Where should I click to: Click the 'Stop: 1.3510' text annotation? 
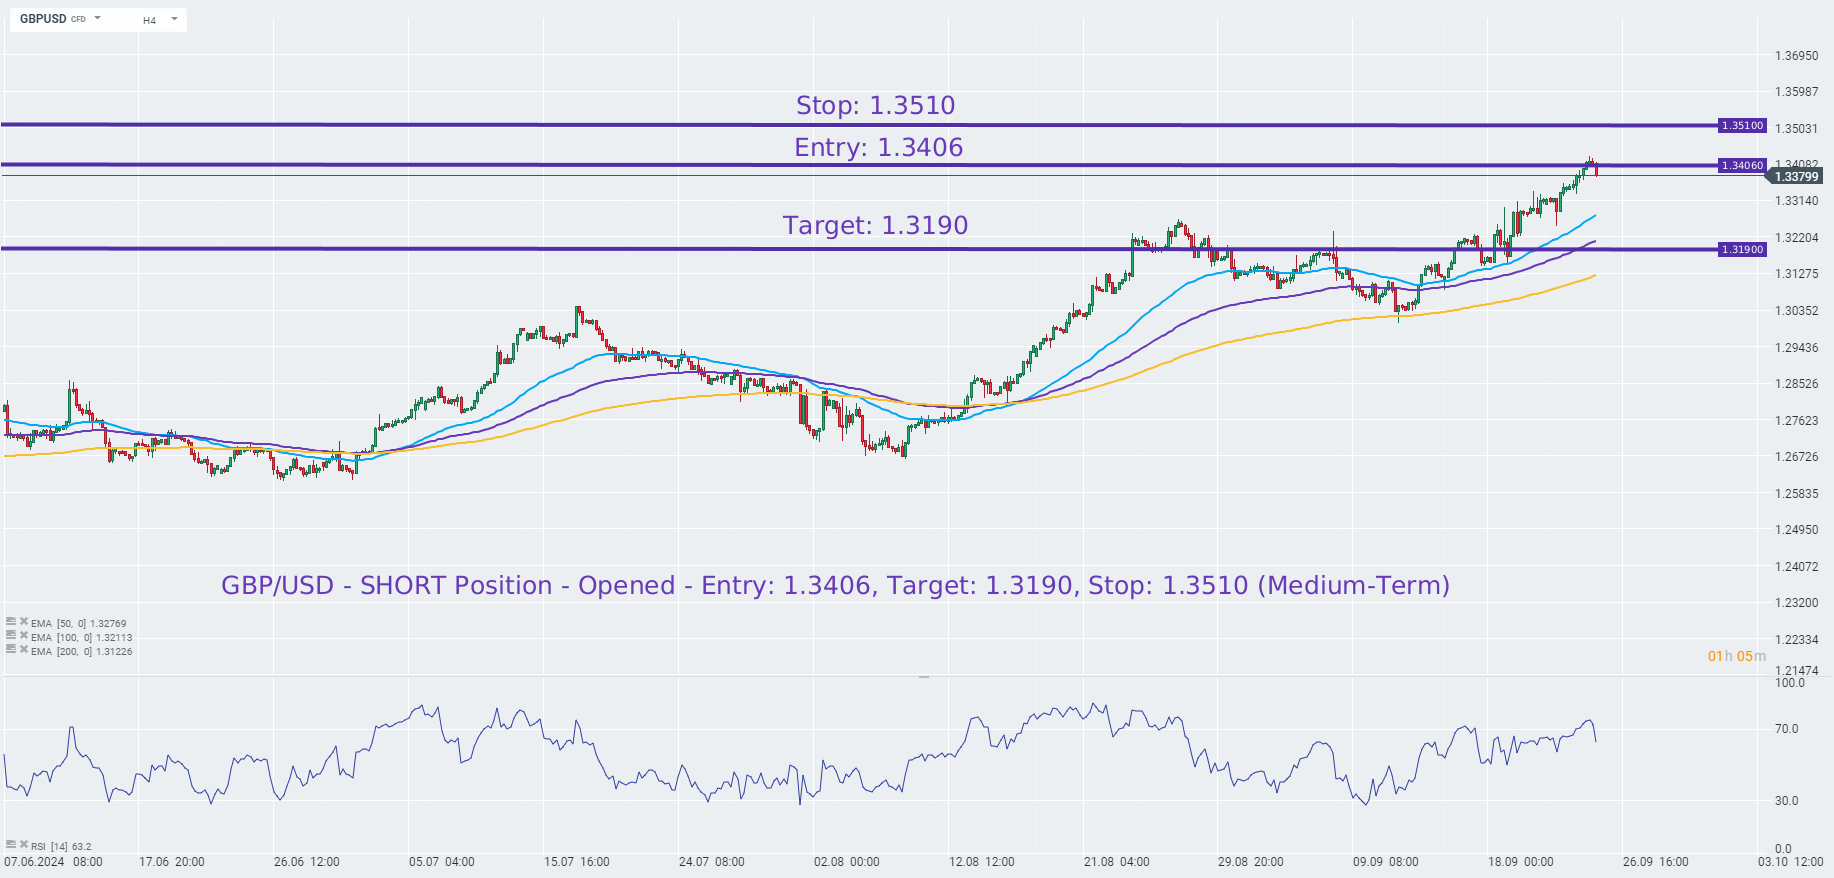pos(875,105)
